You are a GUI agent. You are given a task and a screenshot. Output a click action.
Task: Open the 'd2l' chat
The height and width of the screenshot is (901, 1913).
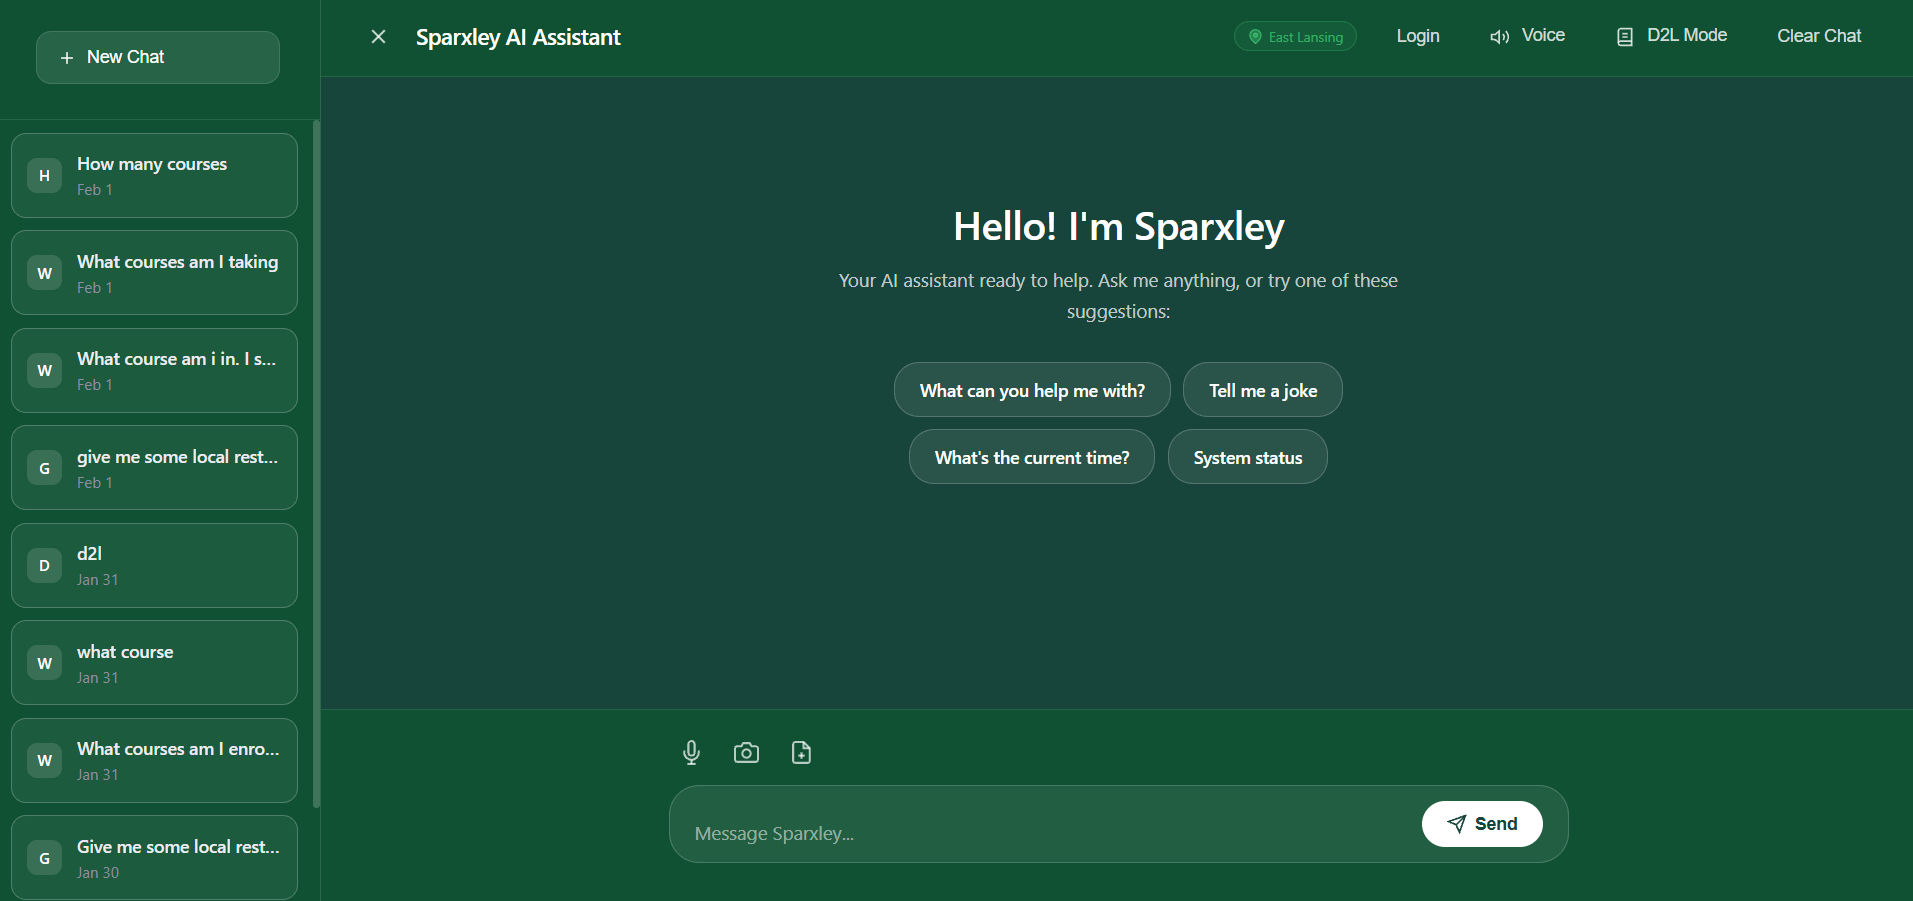coord(154,566)
